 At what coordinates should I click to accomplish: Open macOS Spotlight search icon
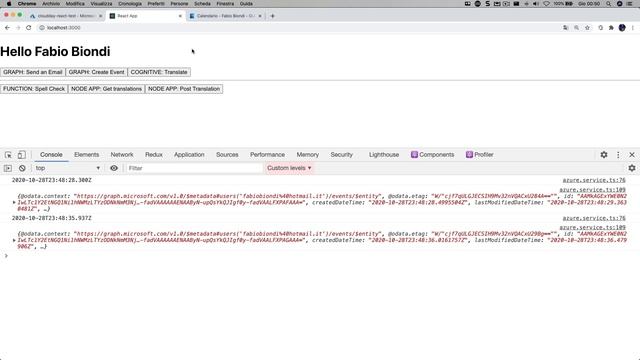[609, 3]
